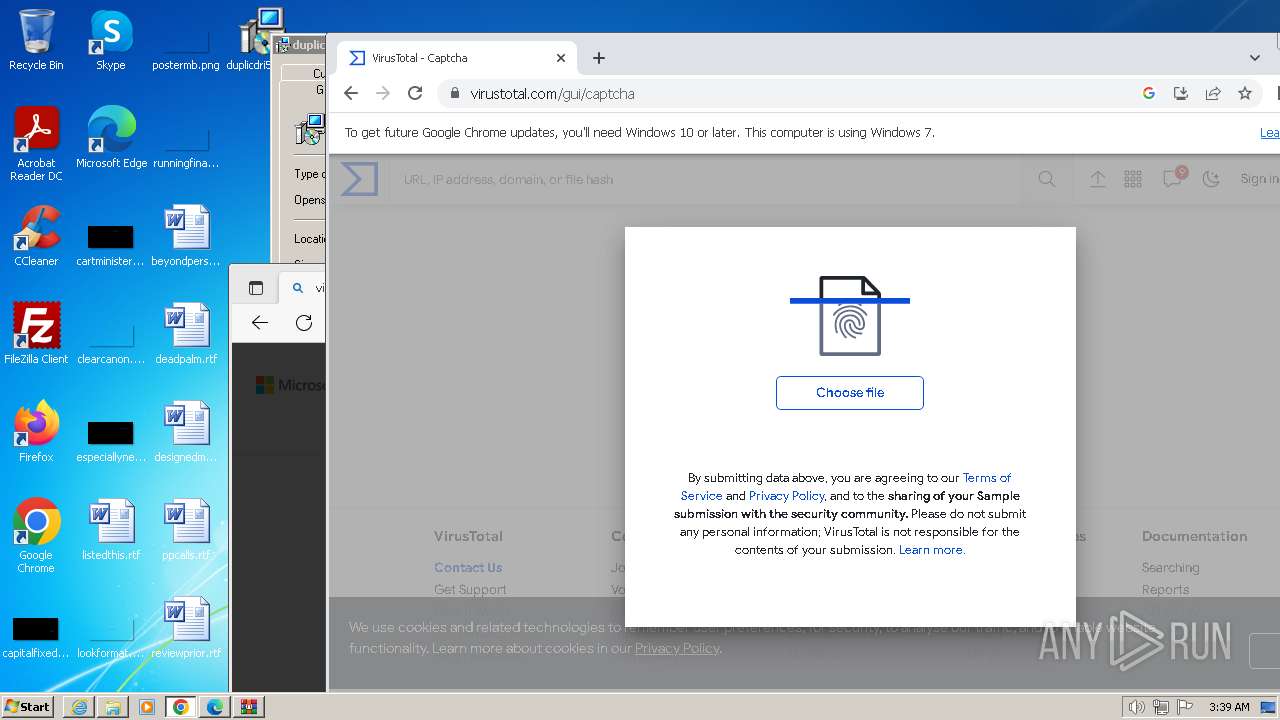Follow the Learn more link
Screen dimensions: 1280x720
[931, 550]
